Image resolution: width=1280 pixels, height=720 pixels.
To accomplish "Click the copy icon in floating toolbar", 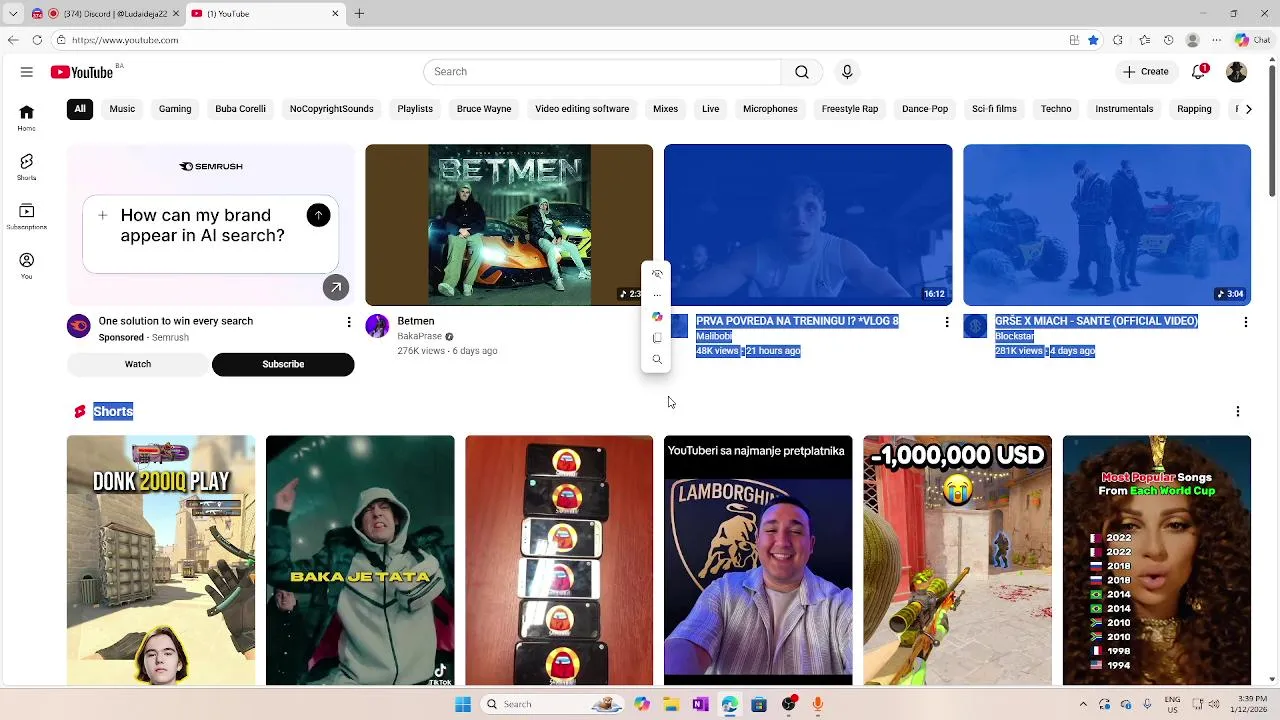I will [657, 338].
